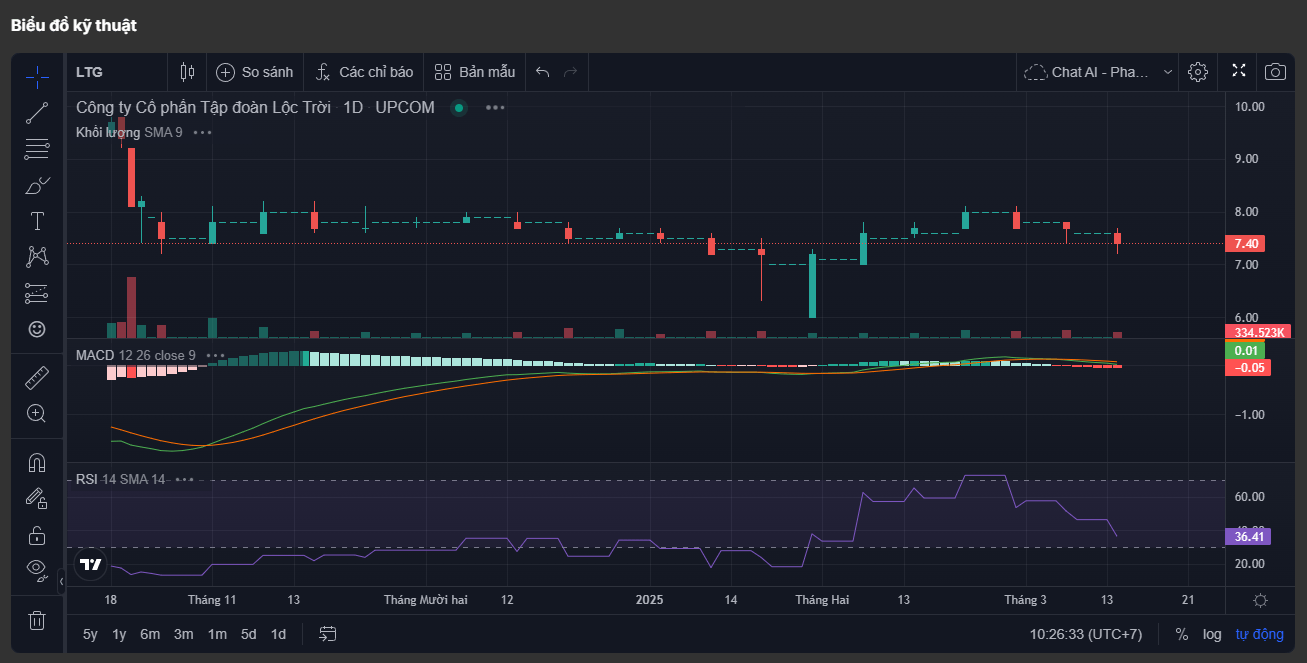Open Các chỉ báo indicators menu
Viewport: 1307px width, 663px height.
364,72
